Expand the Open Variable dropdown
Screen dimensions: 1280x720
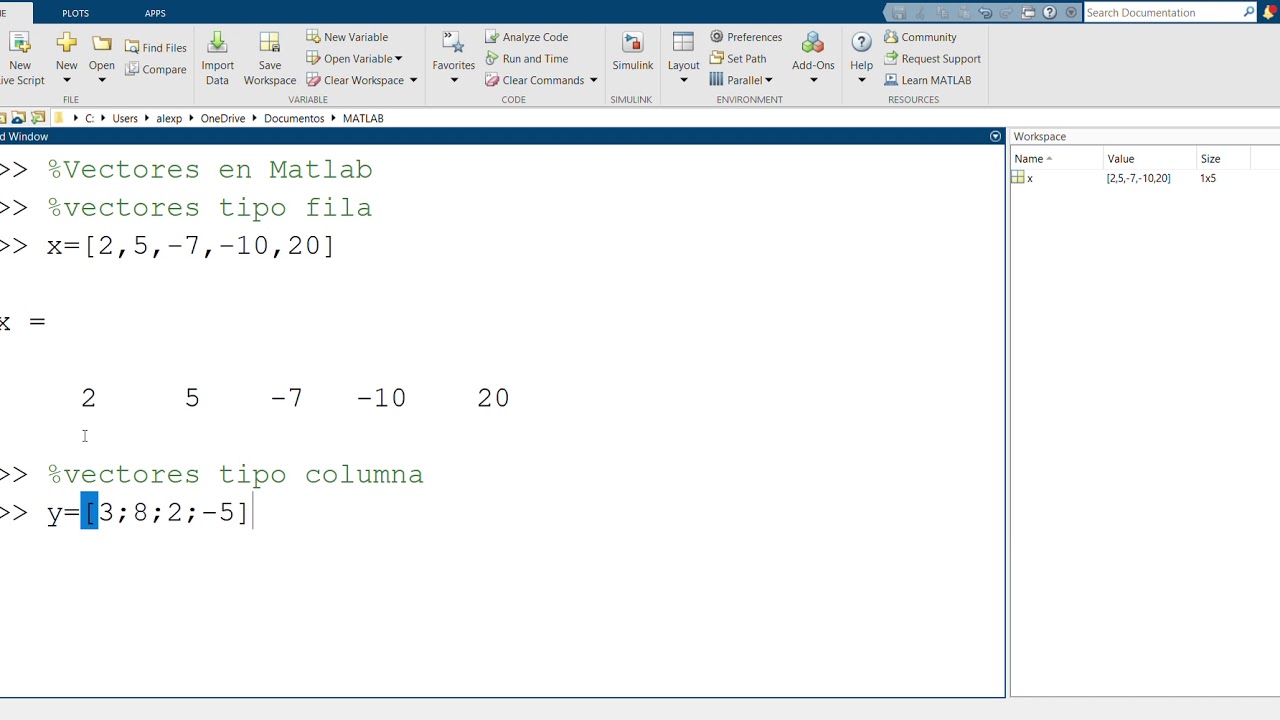(398, 59)
